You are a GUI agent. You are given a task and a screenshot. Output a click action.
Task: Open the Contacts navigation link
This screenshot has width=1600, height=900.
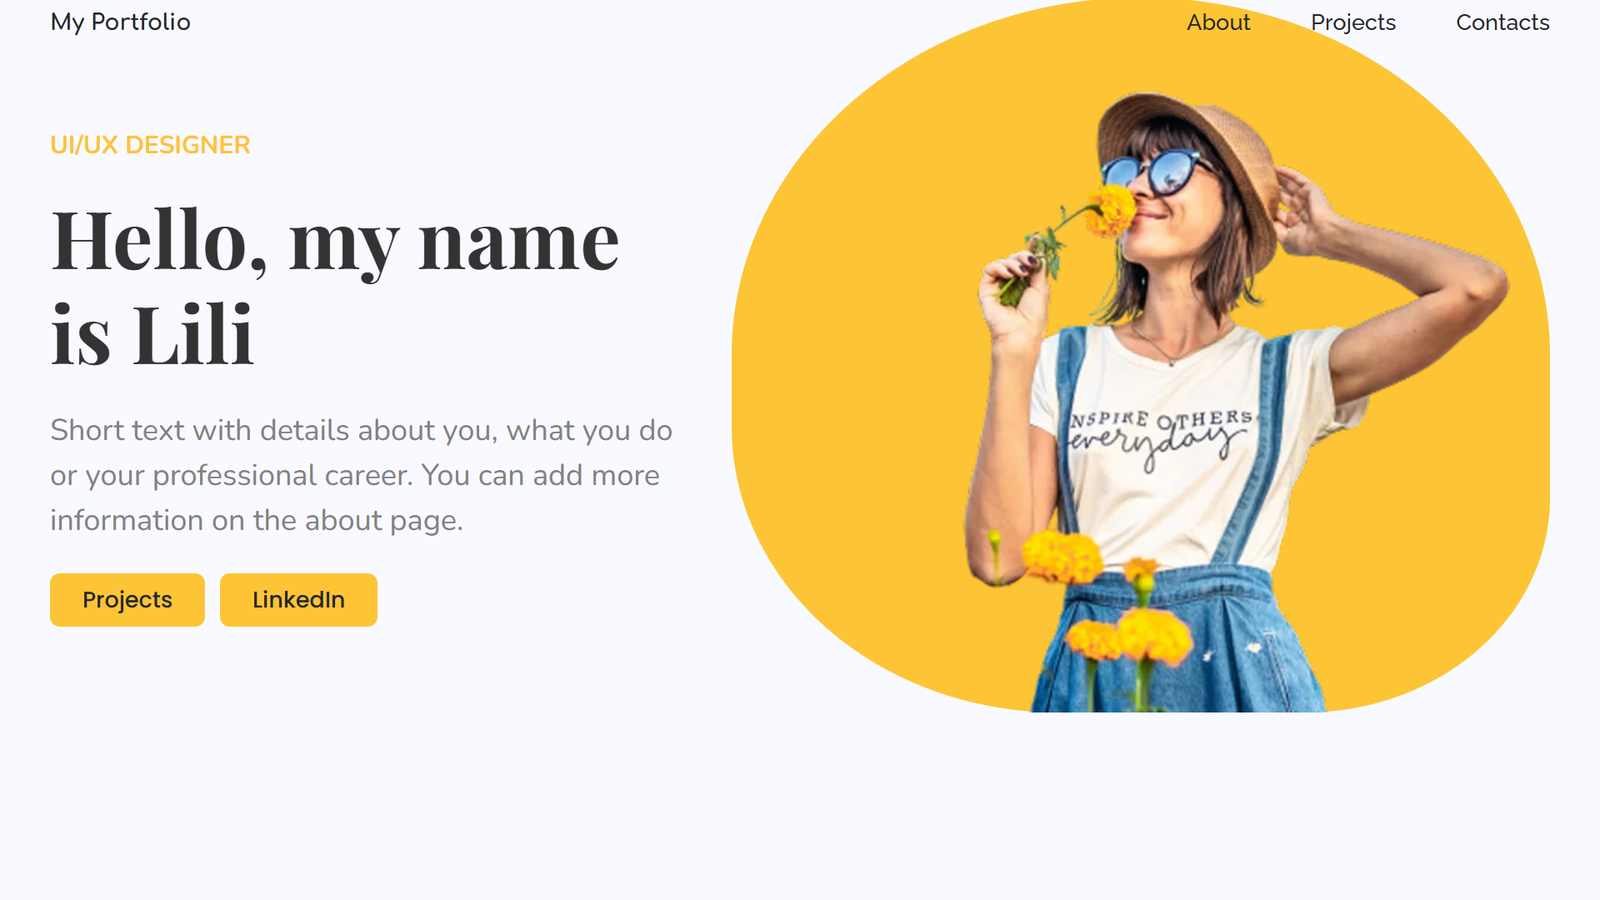(1502, 22)
